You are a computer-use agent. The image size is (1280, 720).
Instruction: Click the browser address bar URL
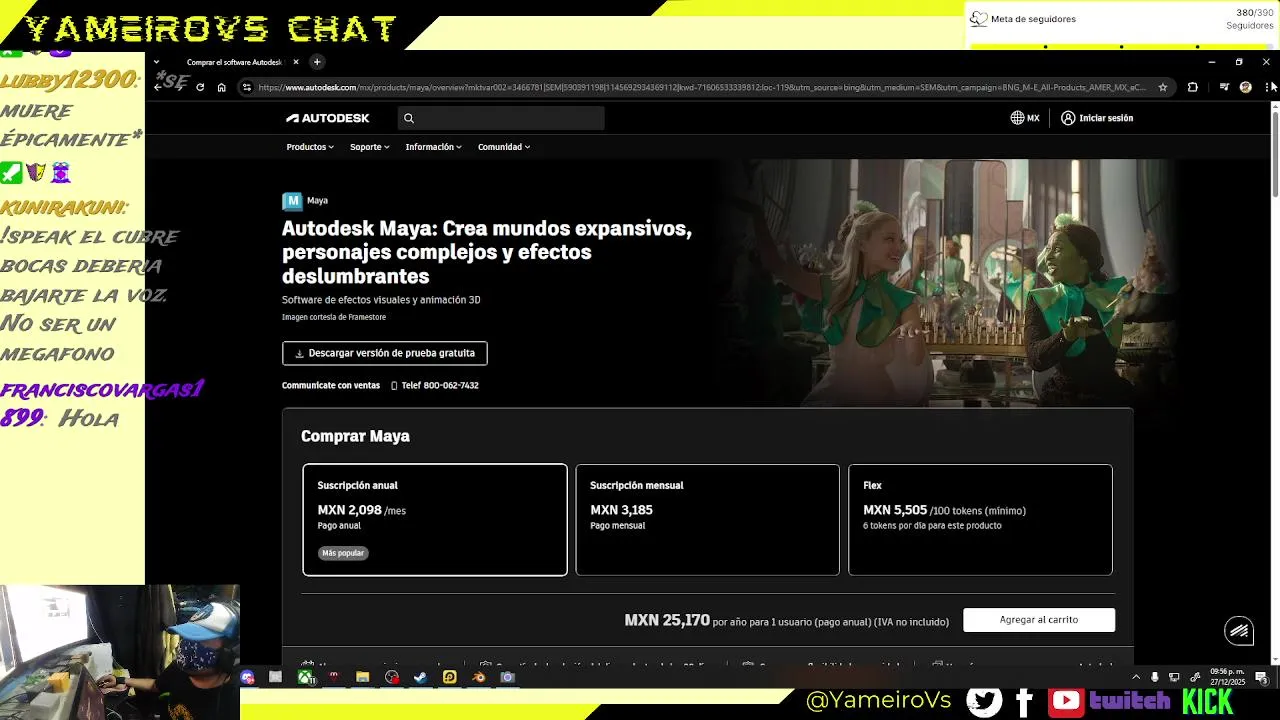point(702,87)
